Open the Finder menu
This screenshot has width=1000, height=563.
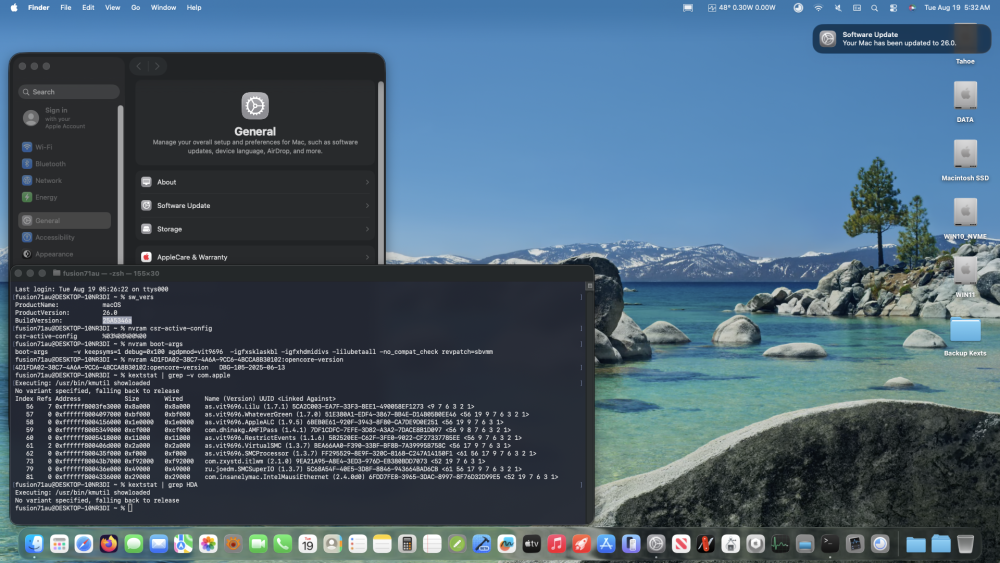(38, 8)
